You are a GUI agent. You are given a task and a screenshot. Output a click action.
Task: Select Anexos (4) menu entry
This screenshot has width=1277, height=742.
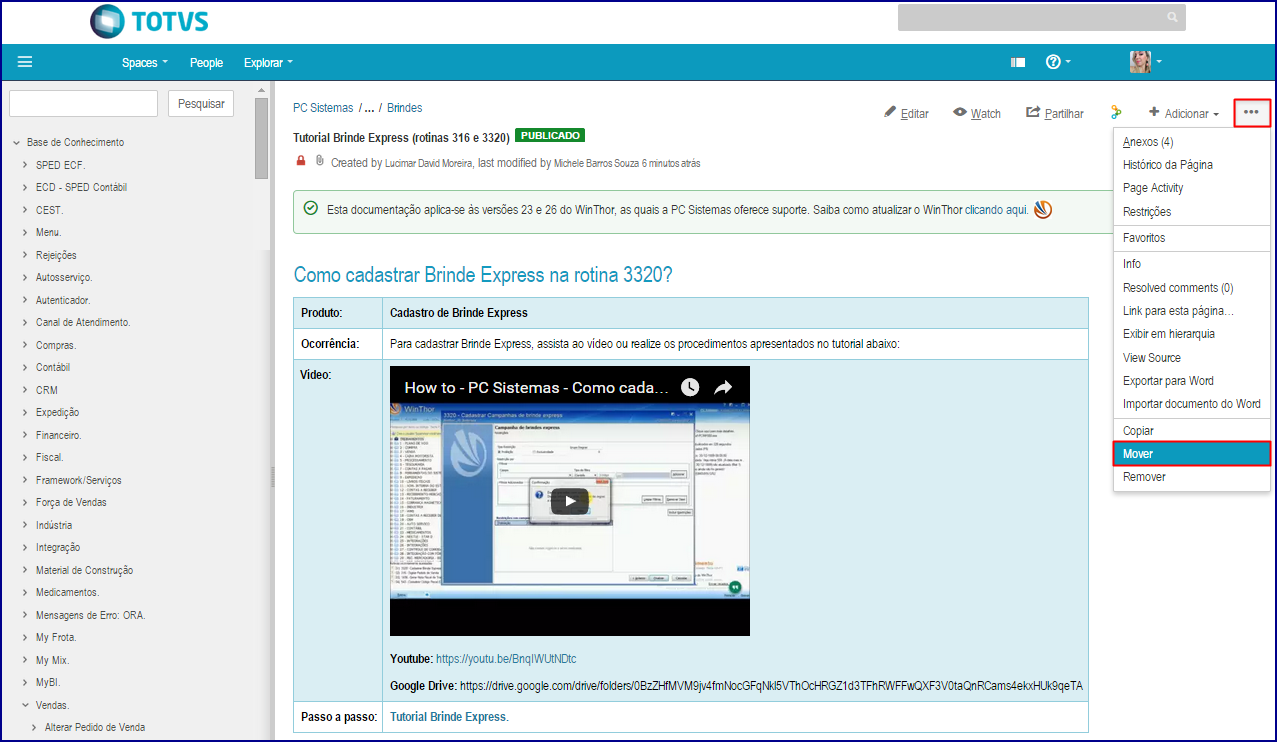coord(1191,142)
